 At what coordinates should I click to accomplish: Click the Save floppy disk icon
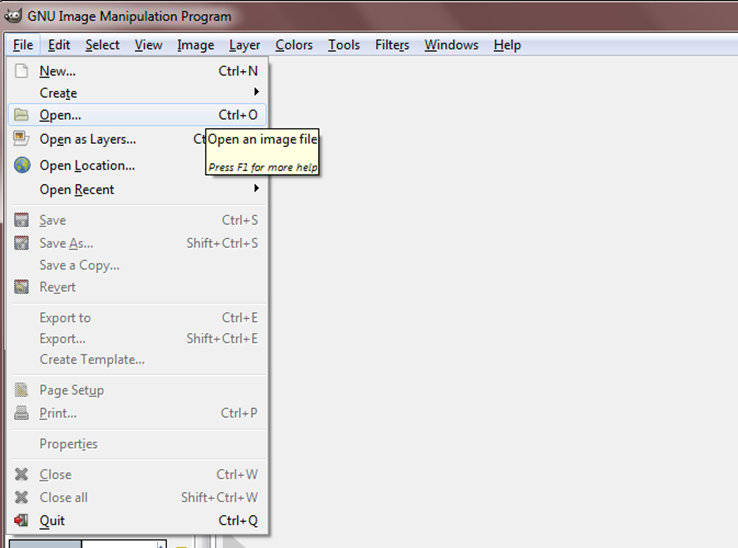point(21,220)
